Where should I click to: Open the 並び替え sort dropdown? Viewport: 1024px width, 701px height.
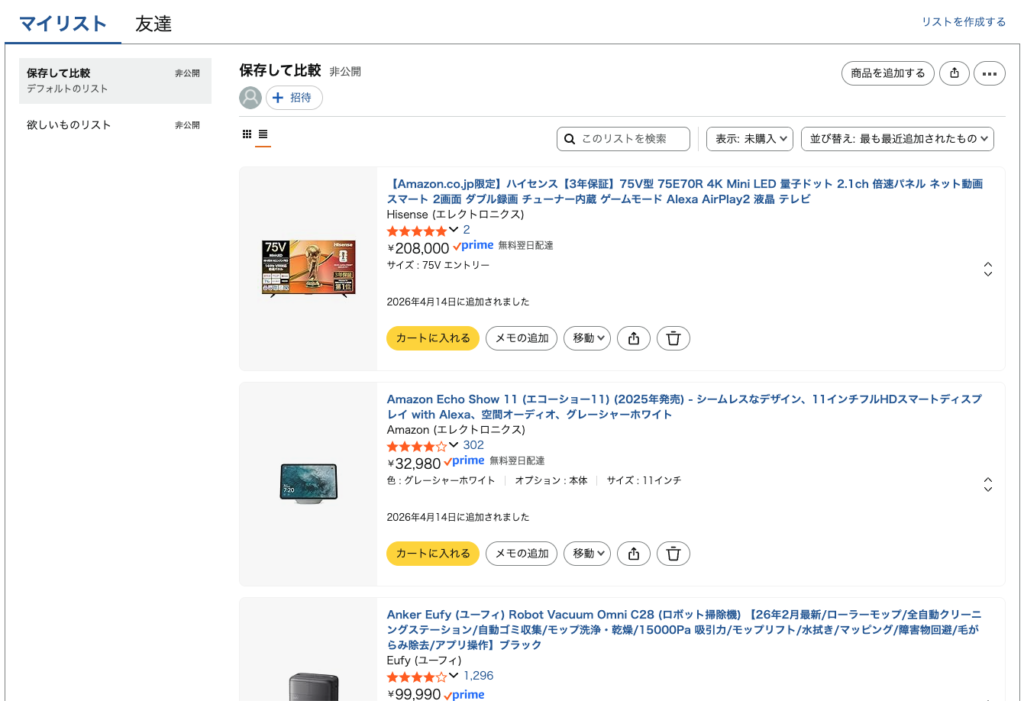coord(897,139)
